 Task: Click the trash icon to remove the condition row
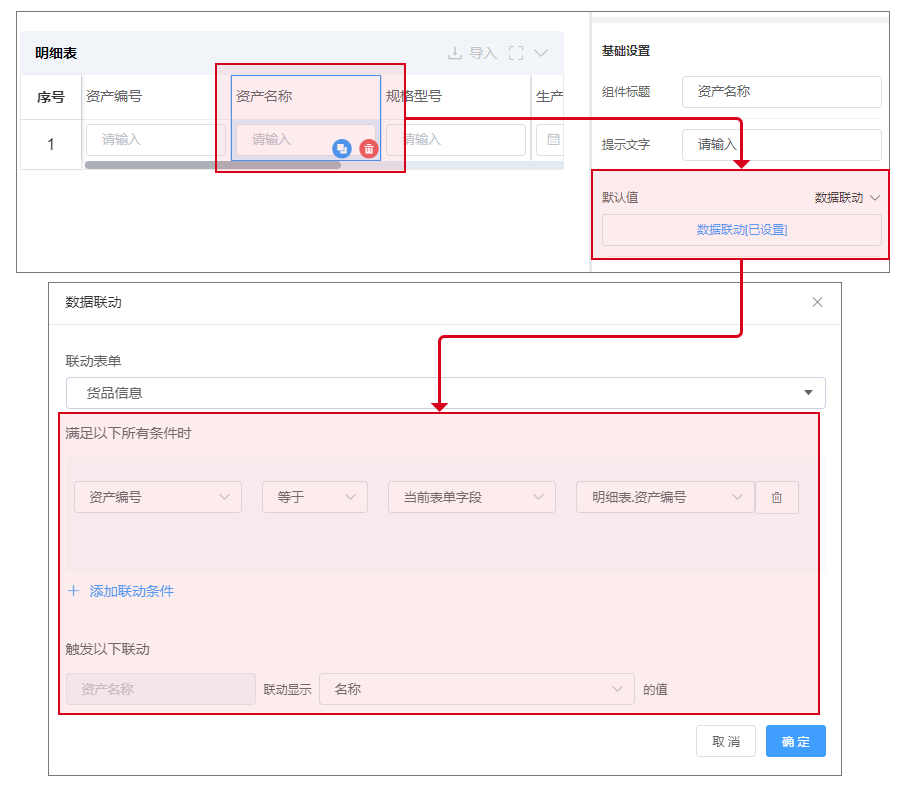777,497
